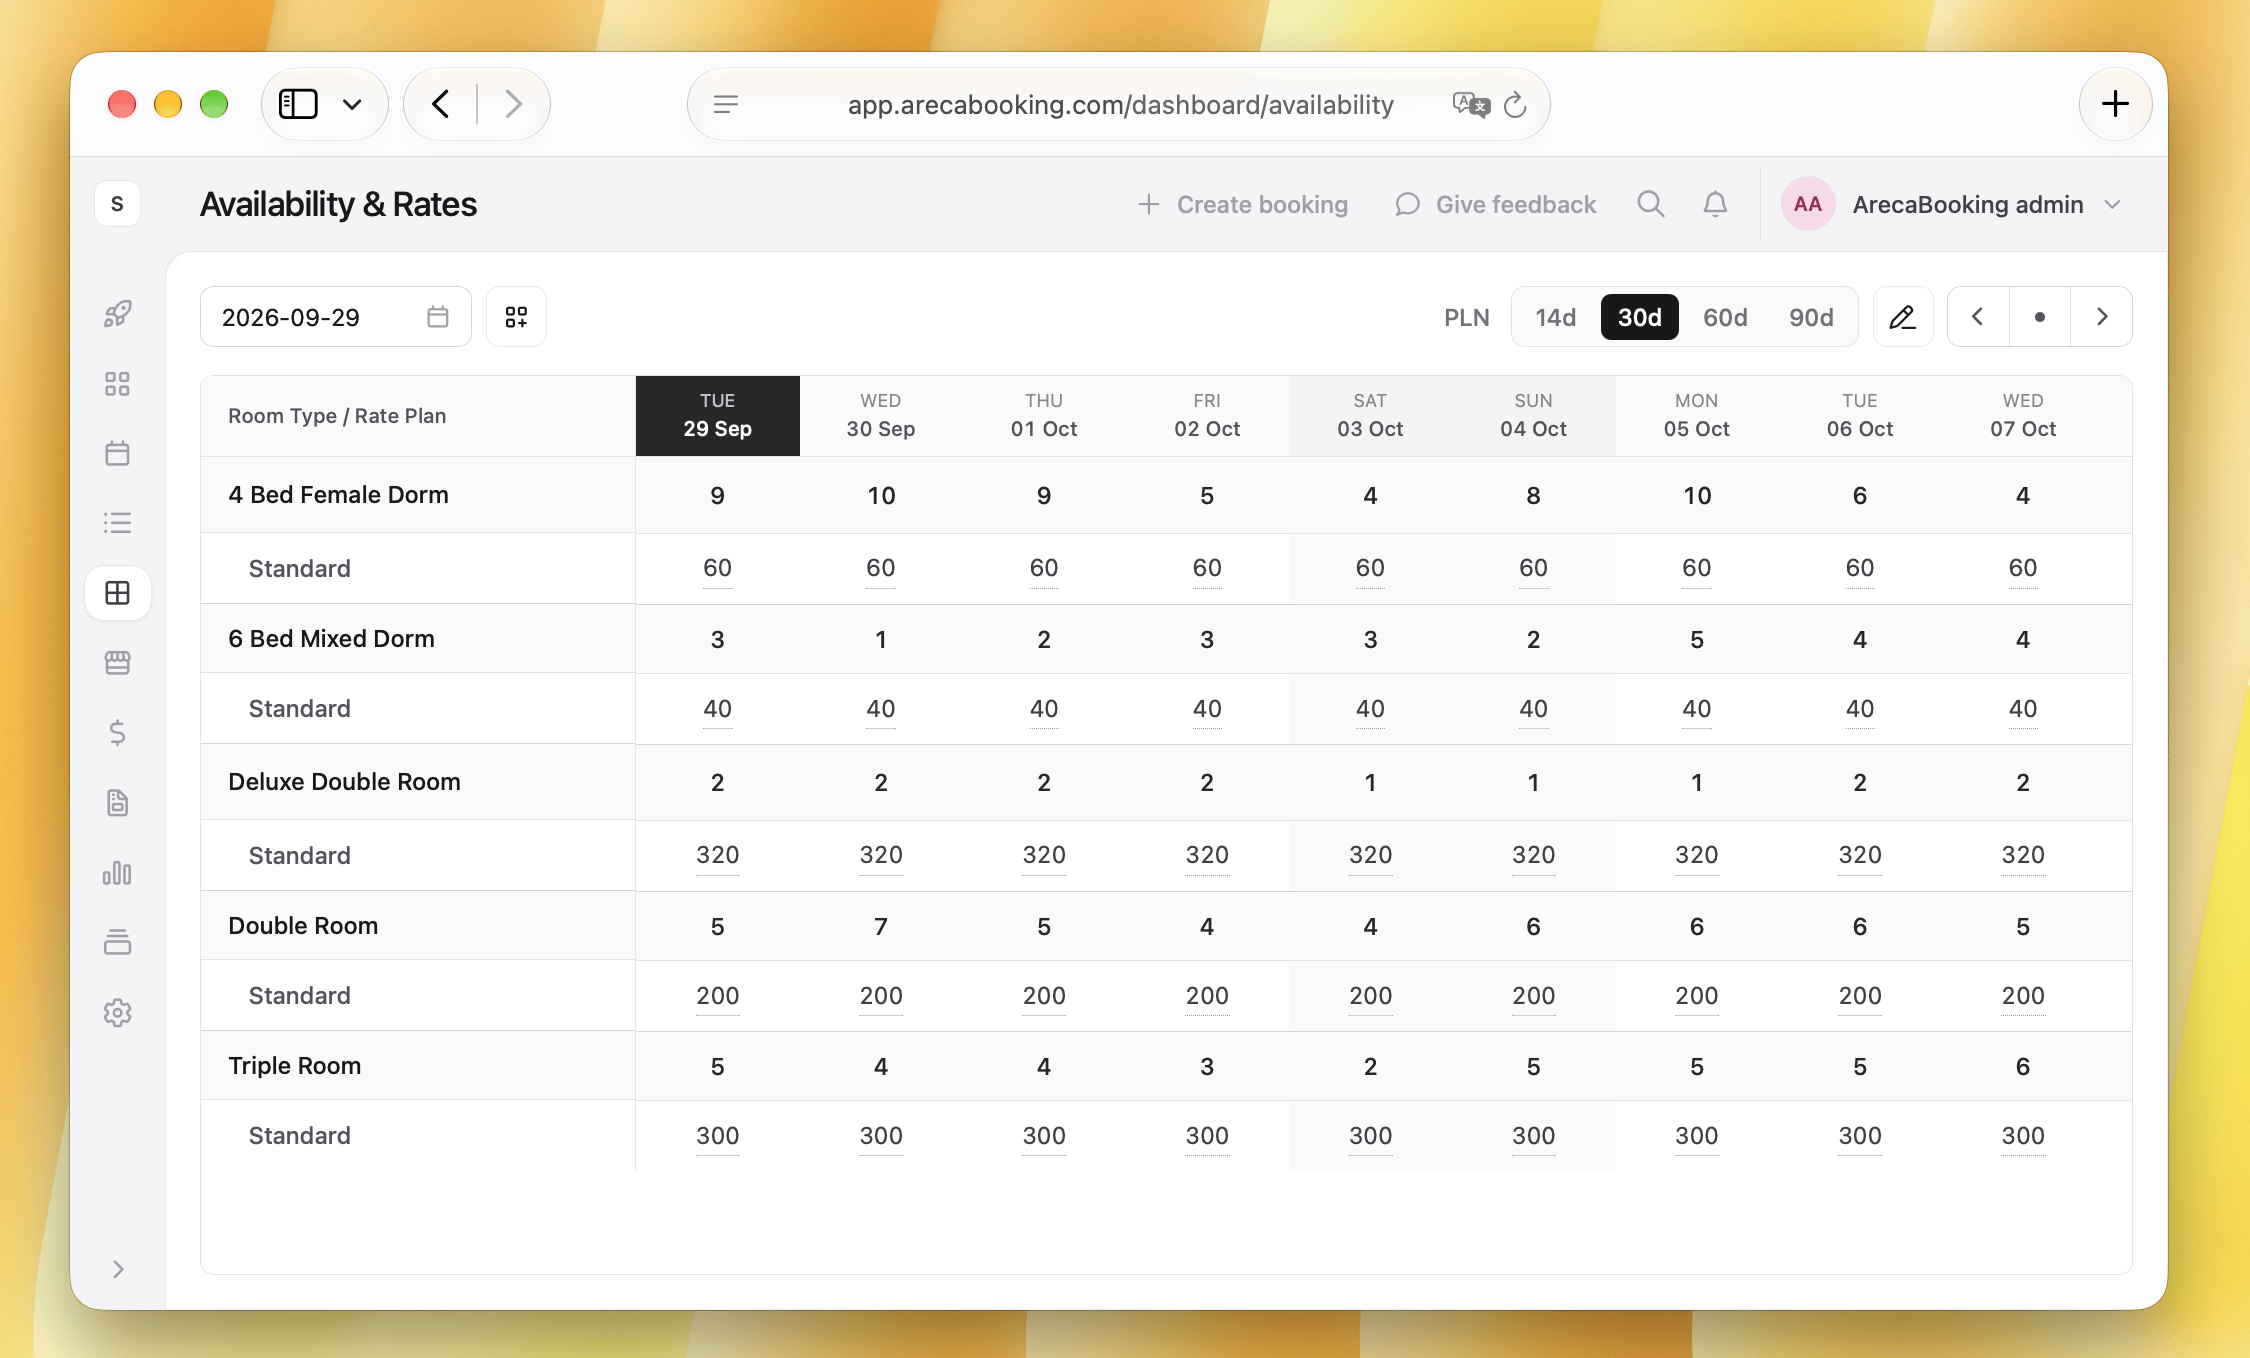Open a new browser tab
Viewport: 2250px width, 1358px height.
point(2115,104)
